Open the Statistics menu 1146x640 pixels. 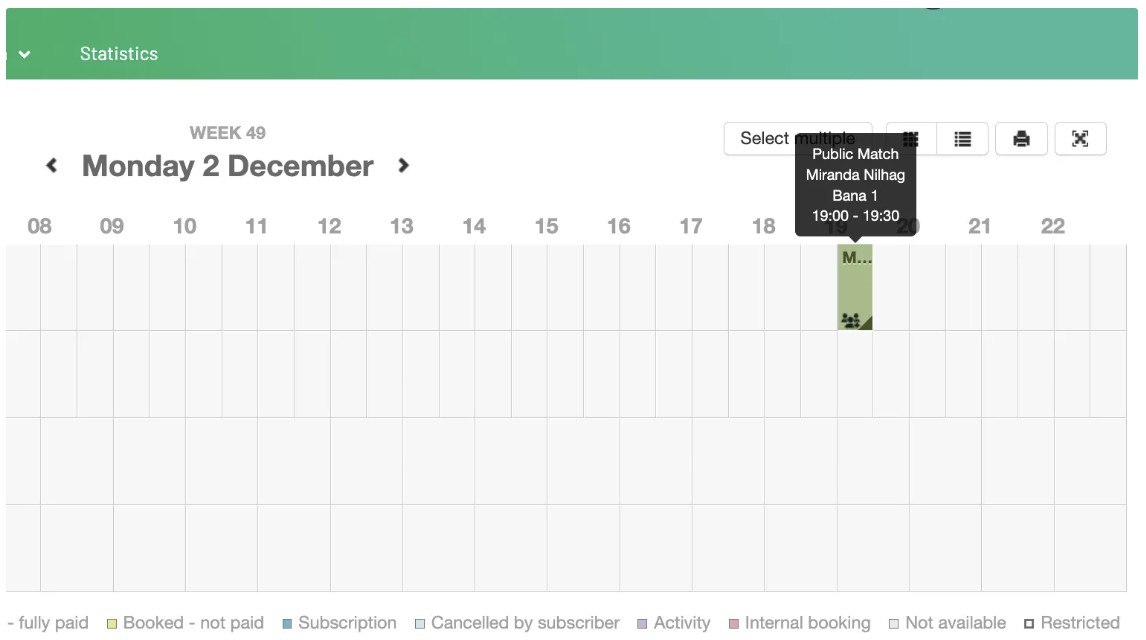pos(119,54)
